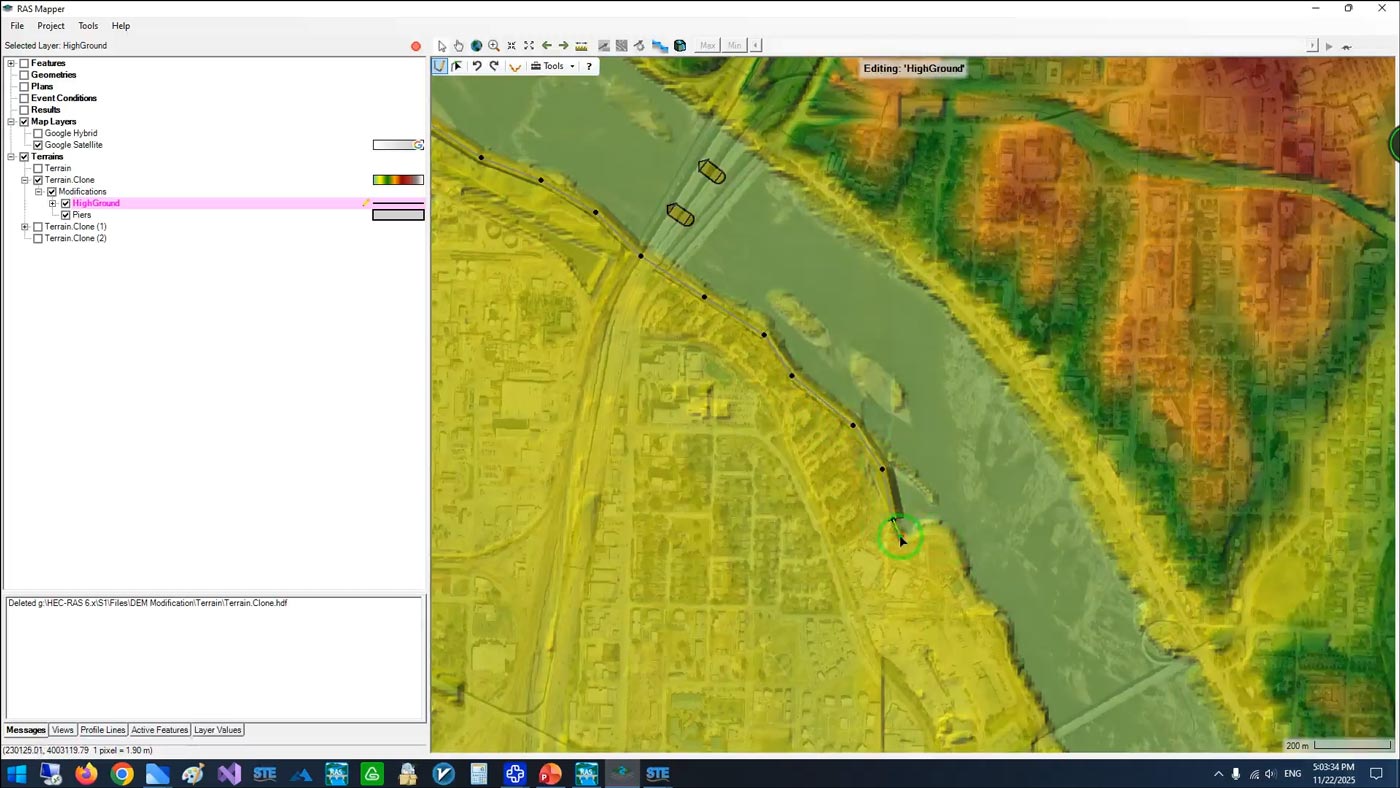Viewport: 1400px width, 788px height.
Task: Activate the Pan hand tool
Action: pos(459,46)
